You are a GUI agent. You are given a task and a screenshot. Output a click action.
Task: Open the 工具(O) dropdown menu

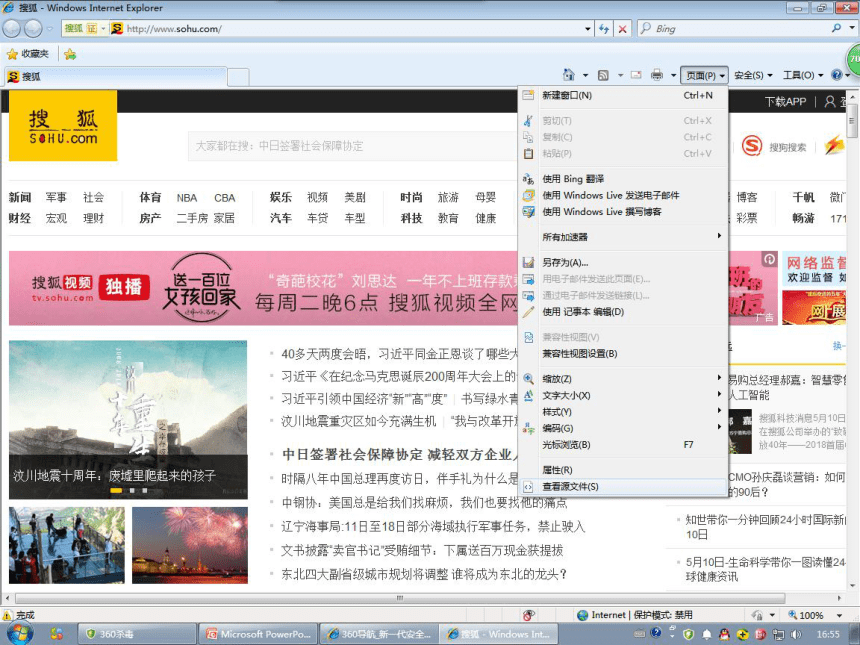pyautogui.click(x=803, y=75)
